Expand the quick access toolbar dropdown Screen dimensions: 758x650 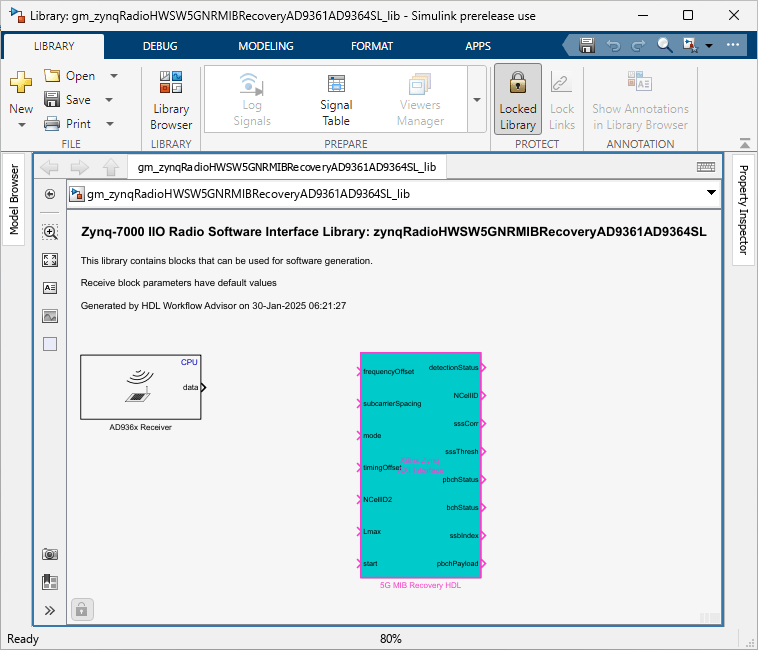pos(709,46)
